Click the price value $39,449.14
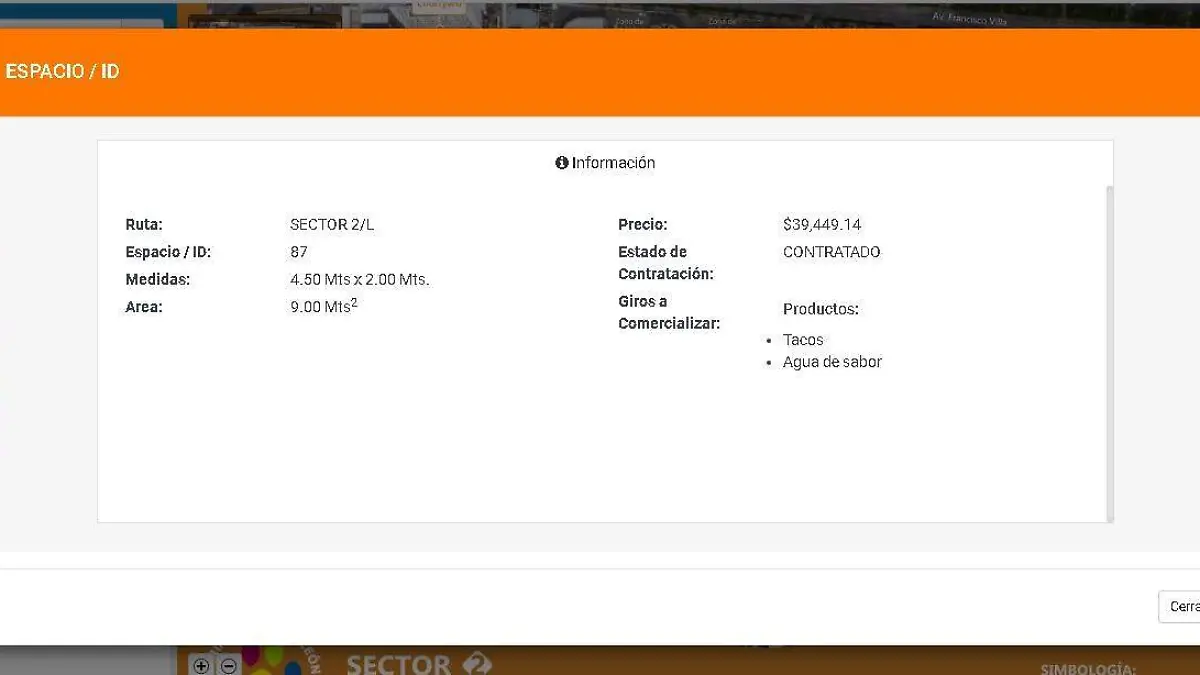Image resolution: width=1200 pixels, height=675 pixels. 821,224
